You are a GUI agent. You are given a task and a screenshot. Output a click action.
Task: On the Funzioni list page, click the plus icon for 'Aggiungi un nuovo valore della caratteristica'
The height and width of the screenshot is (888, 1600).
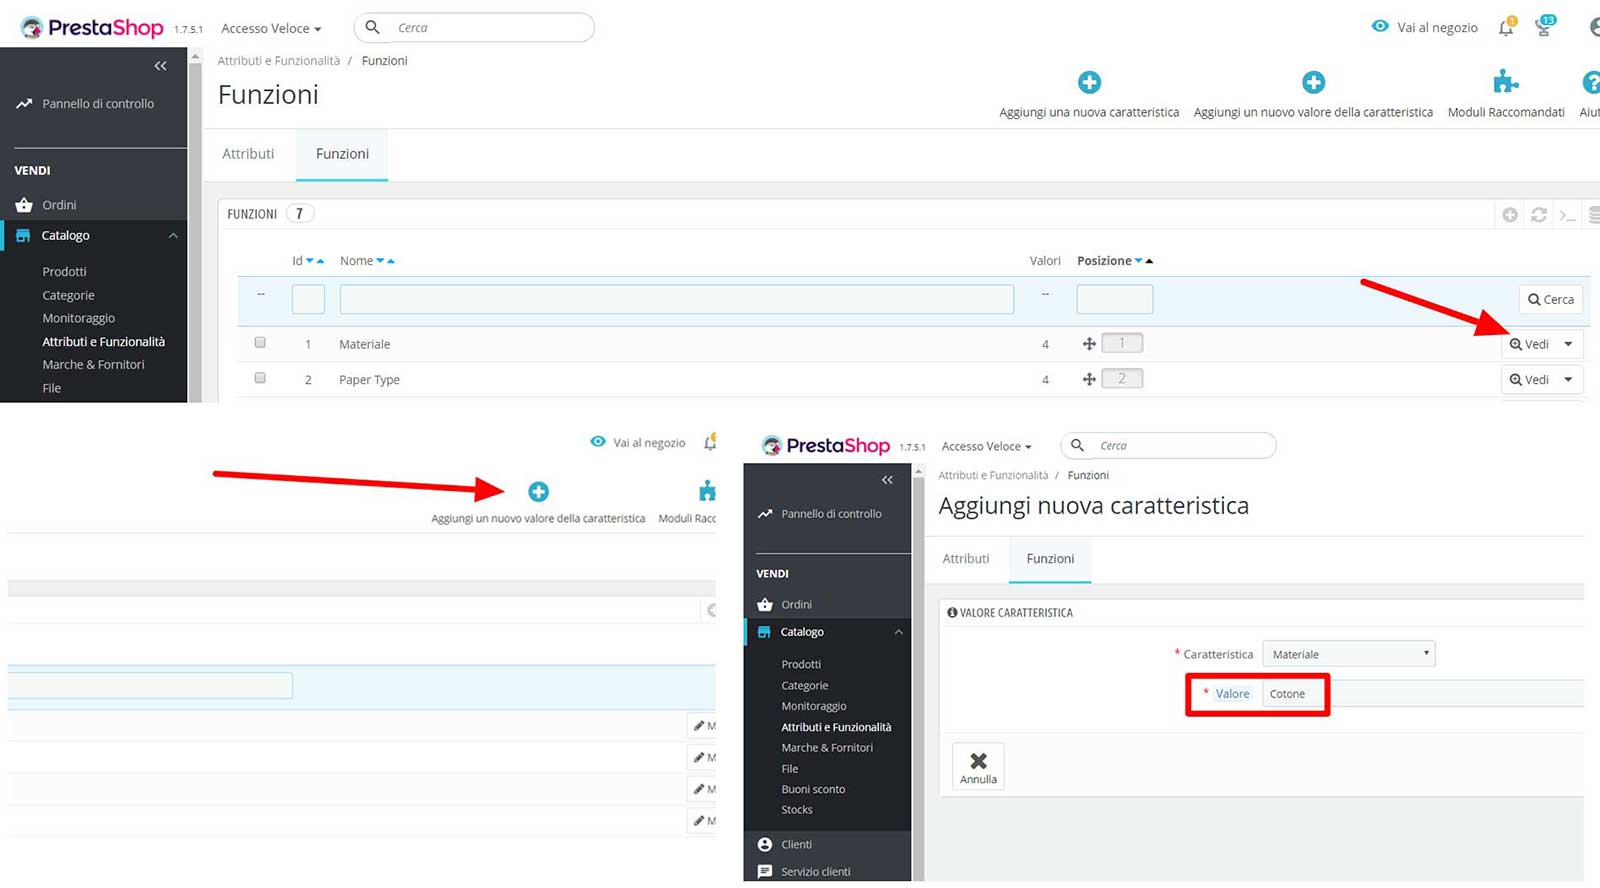pos(1313,82)
